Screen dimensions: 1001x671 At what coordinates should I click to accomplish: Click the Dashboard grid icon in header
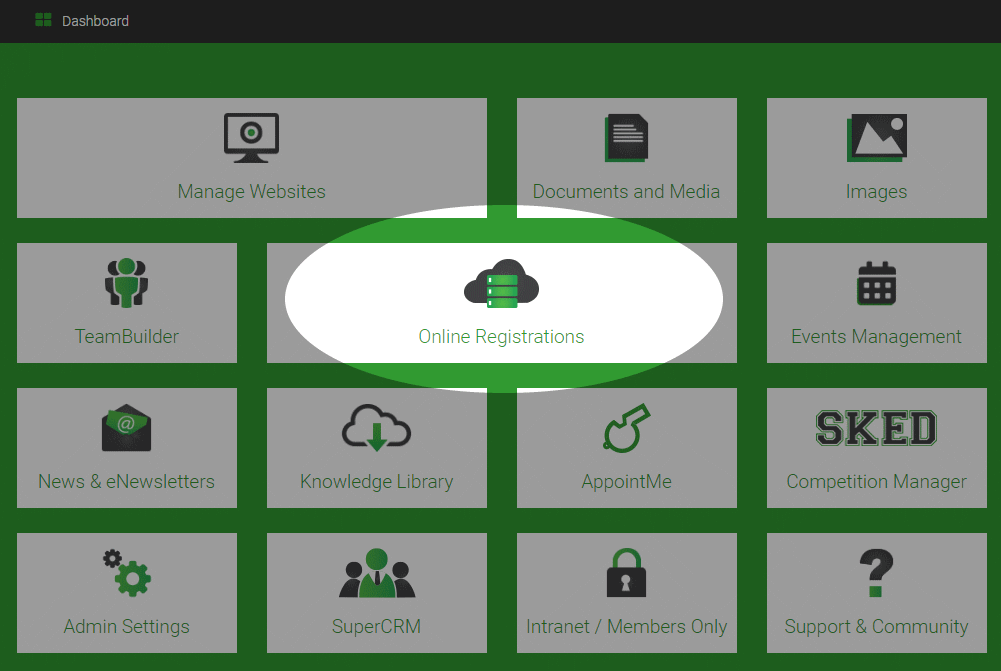43,20
